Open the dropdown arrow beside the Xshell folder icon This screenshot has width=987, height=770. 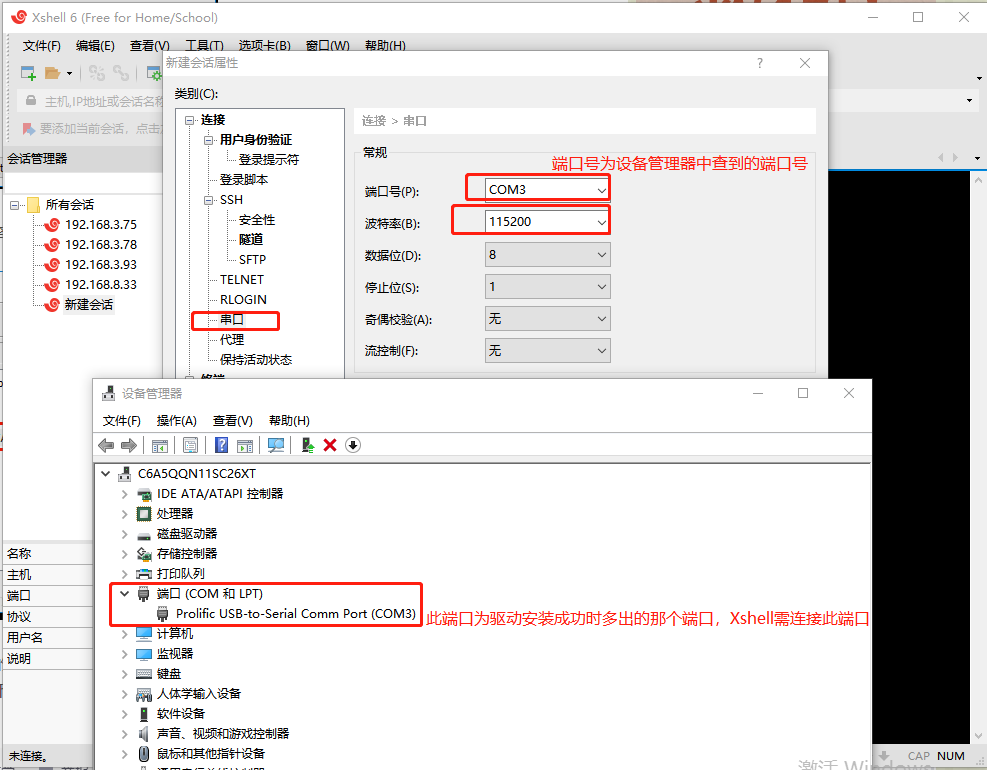click(69, 74)
